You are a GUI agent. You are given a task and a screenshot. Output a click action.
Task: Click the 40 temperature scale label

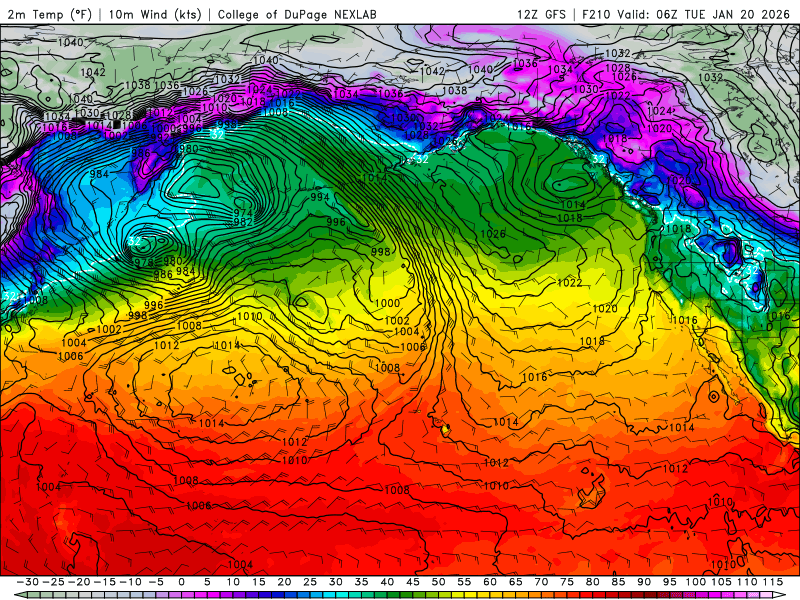point(387,582)
